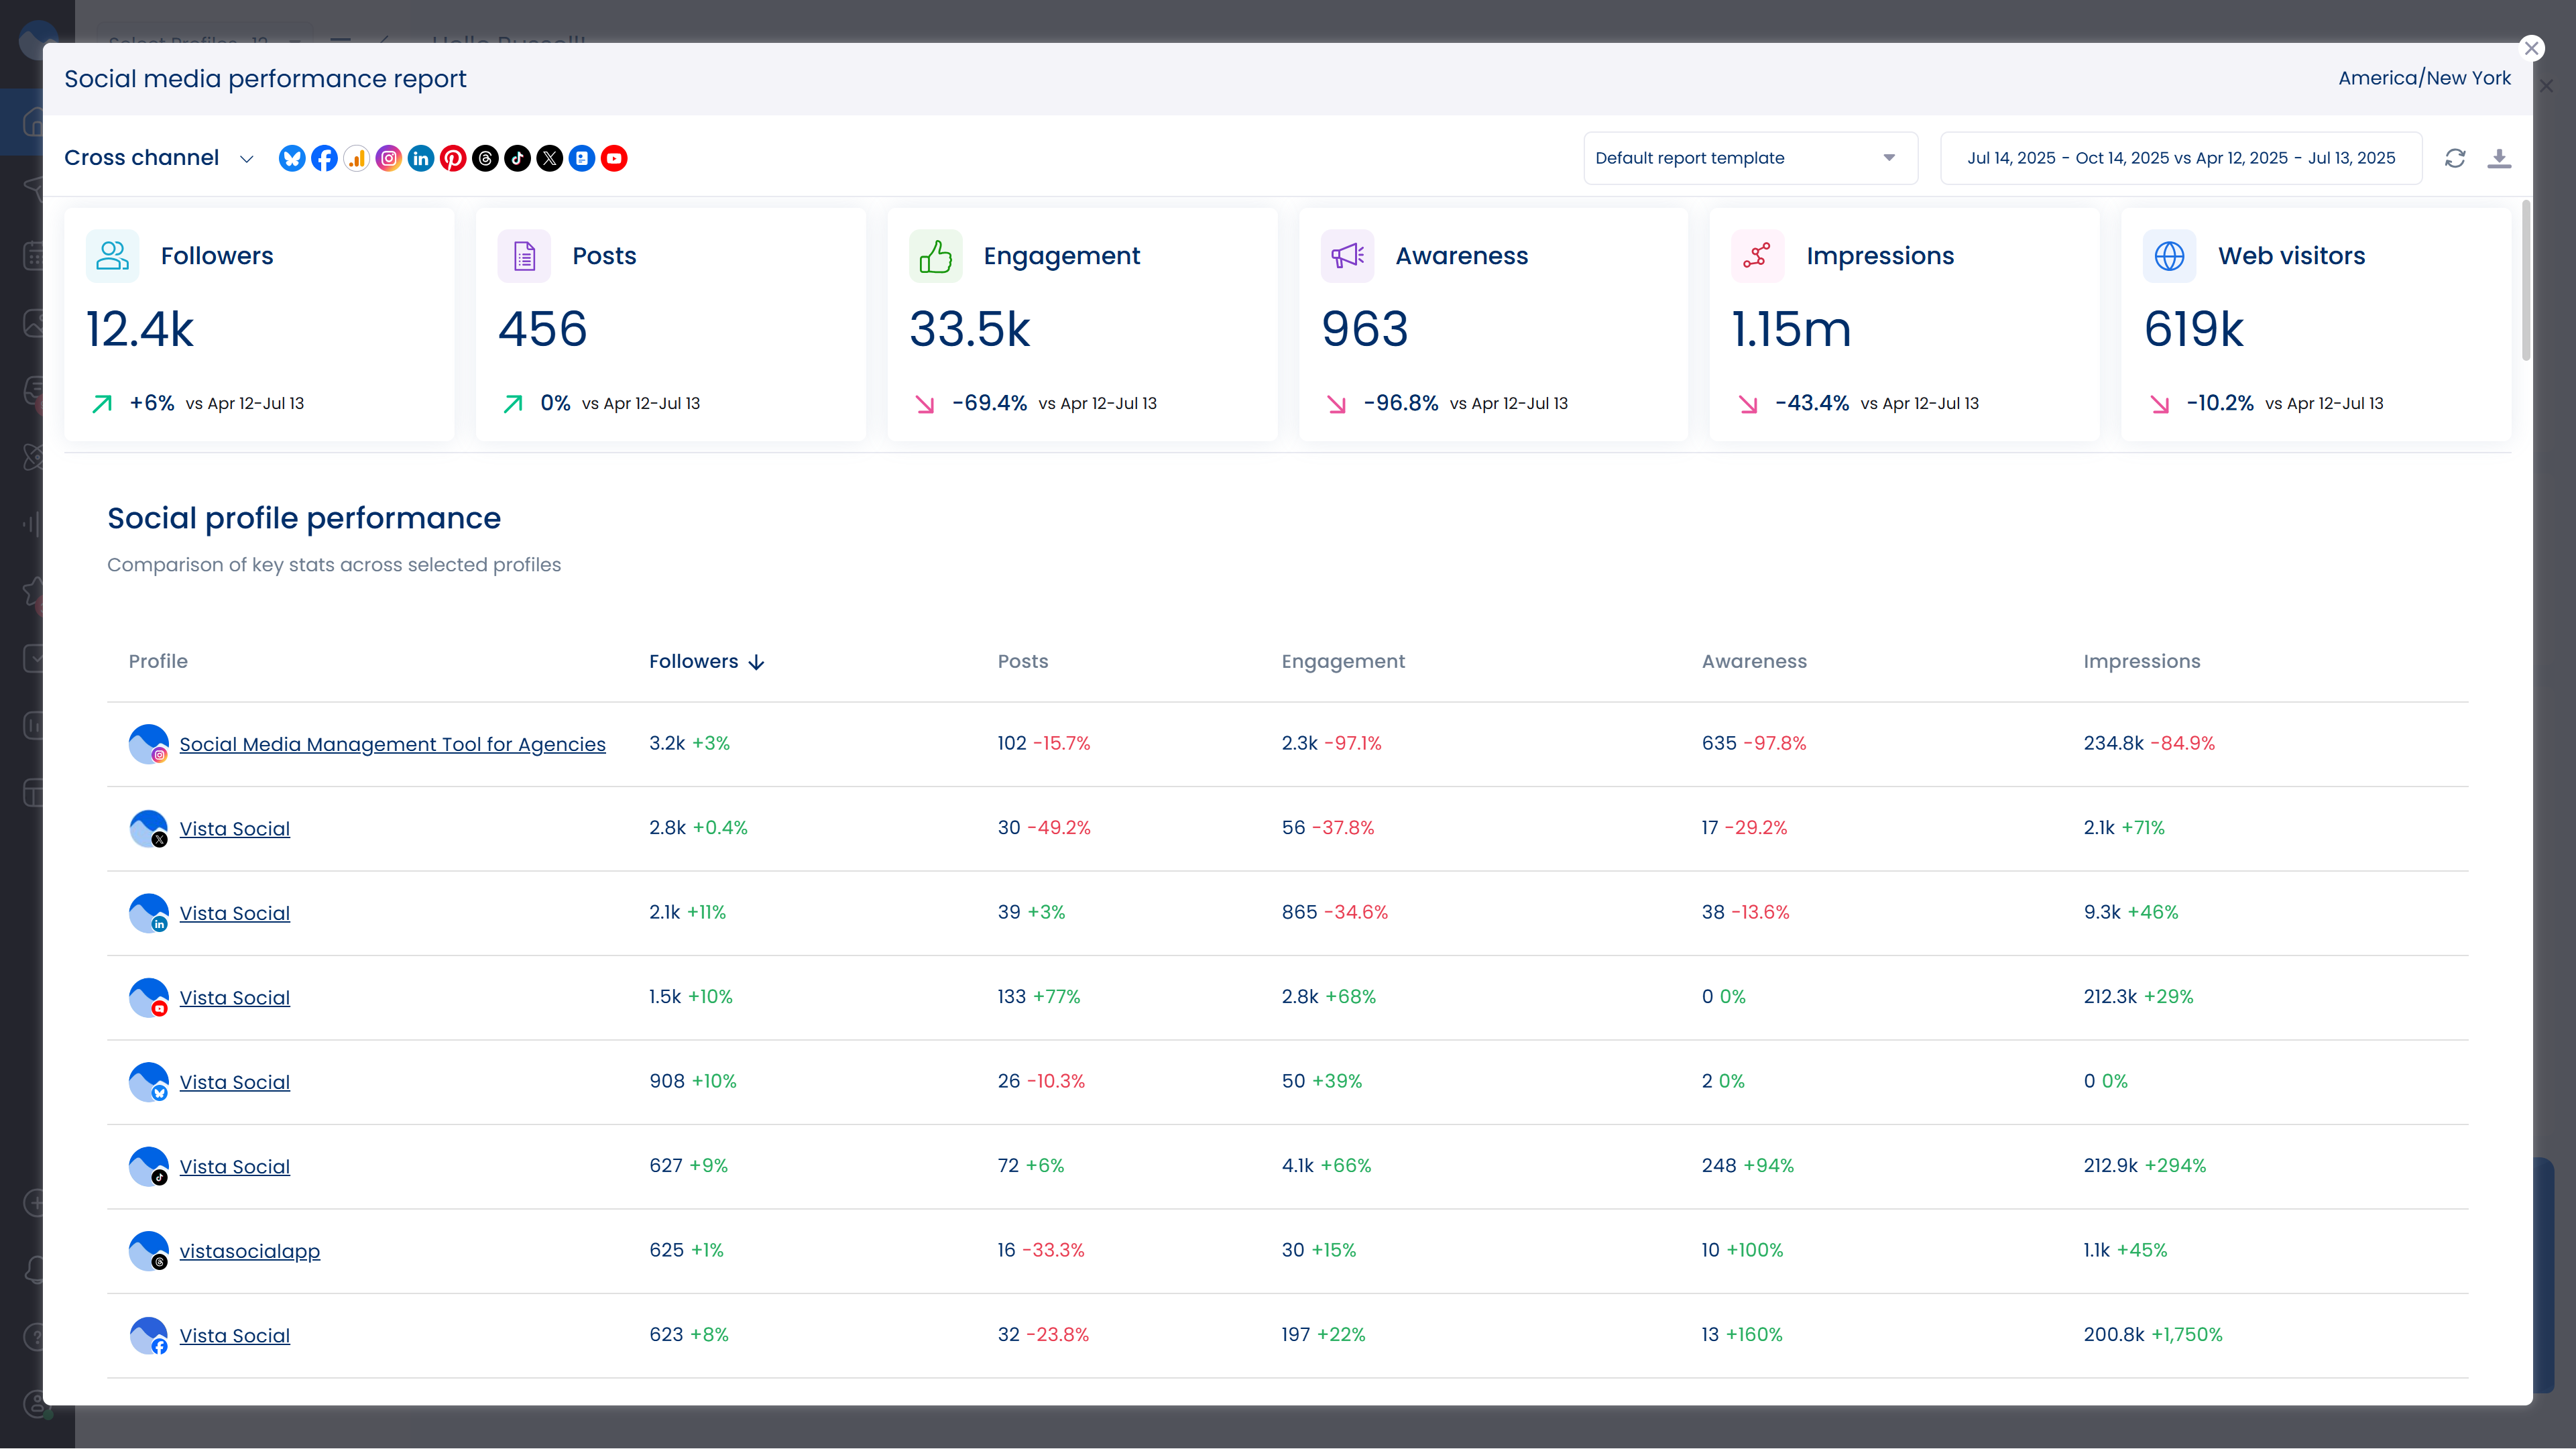
Task: Sort table by Engagement column header
Action: (x=1342, y=661)
